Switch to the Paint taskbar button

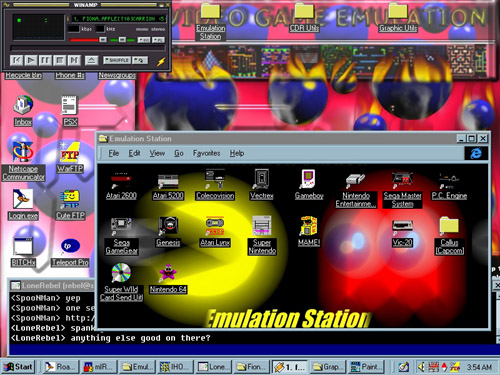[366, 367]
